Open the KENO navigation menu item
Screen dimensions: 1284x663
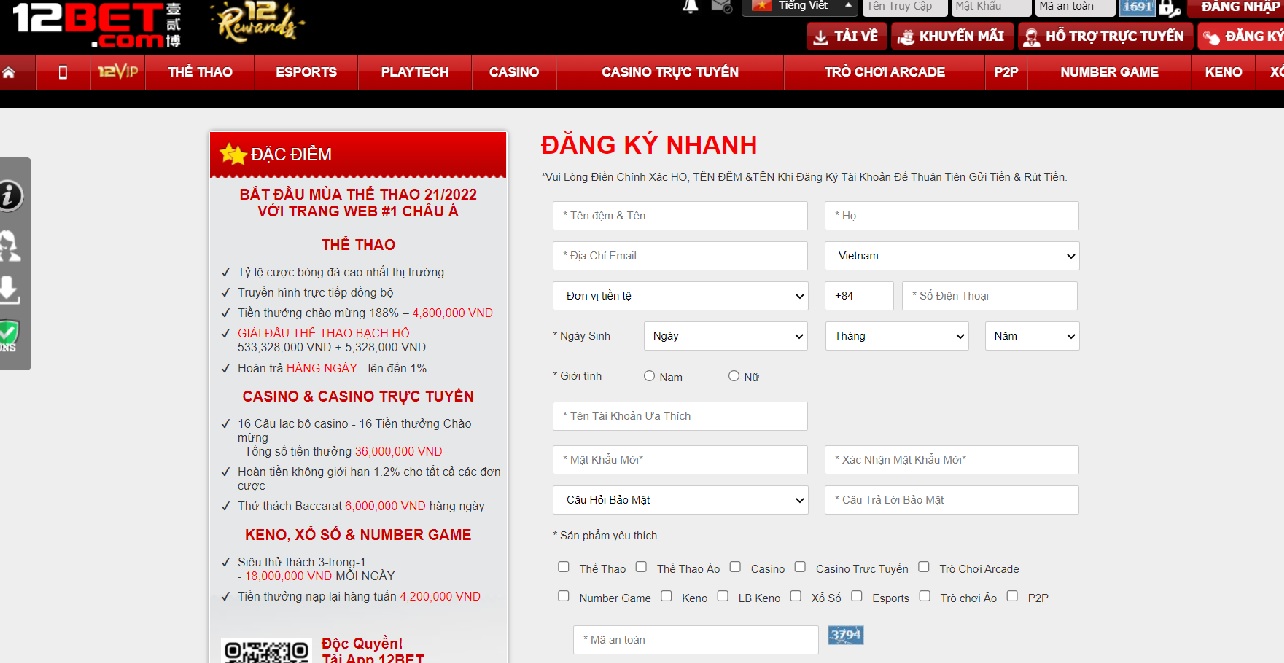tap(1224, 72)
